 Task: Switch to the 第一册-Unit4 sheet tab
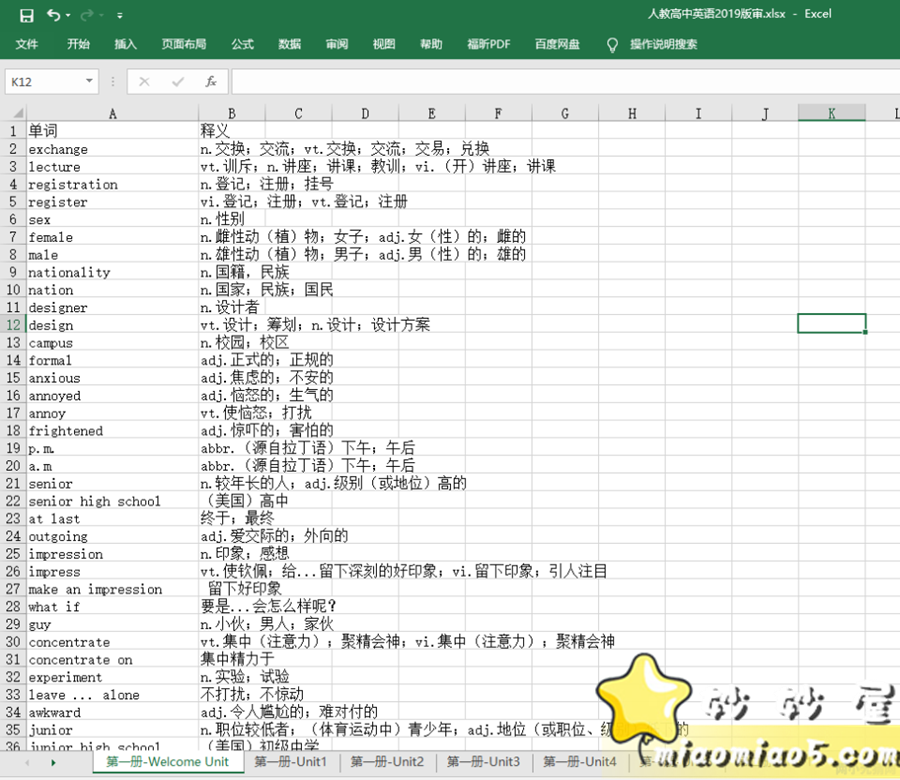click(x=580, y=762)
